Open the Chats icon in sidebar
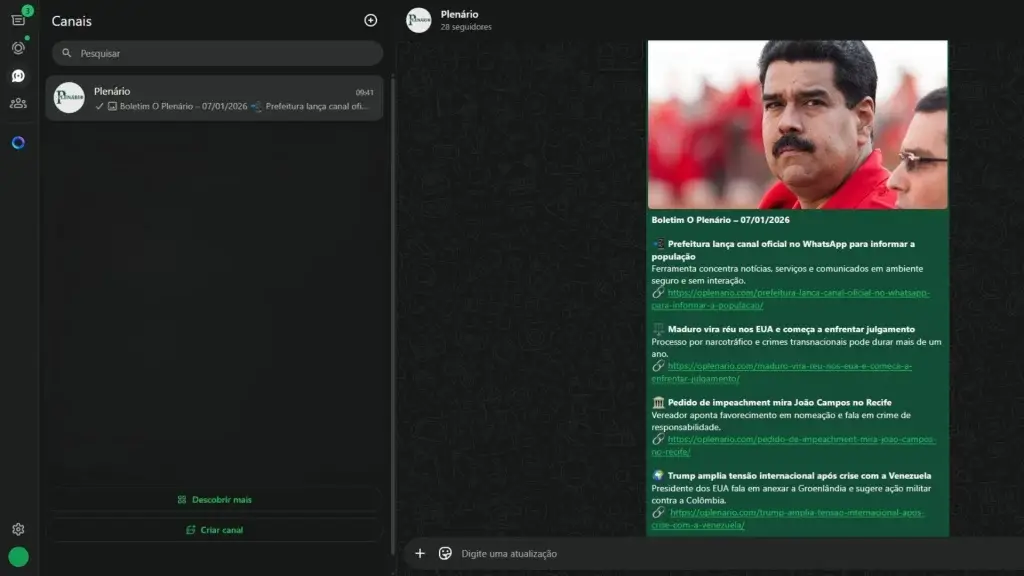Viewport: 1024px width, 576px height. [18, 20]
